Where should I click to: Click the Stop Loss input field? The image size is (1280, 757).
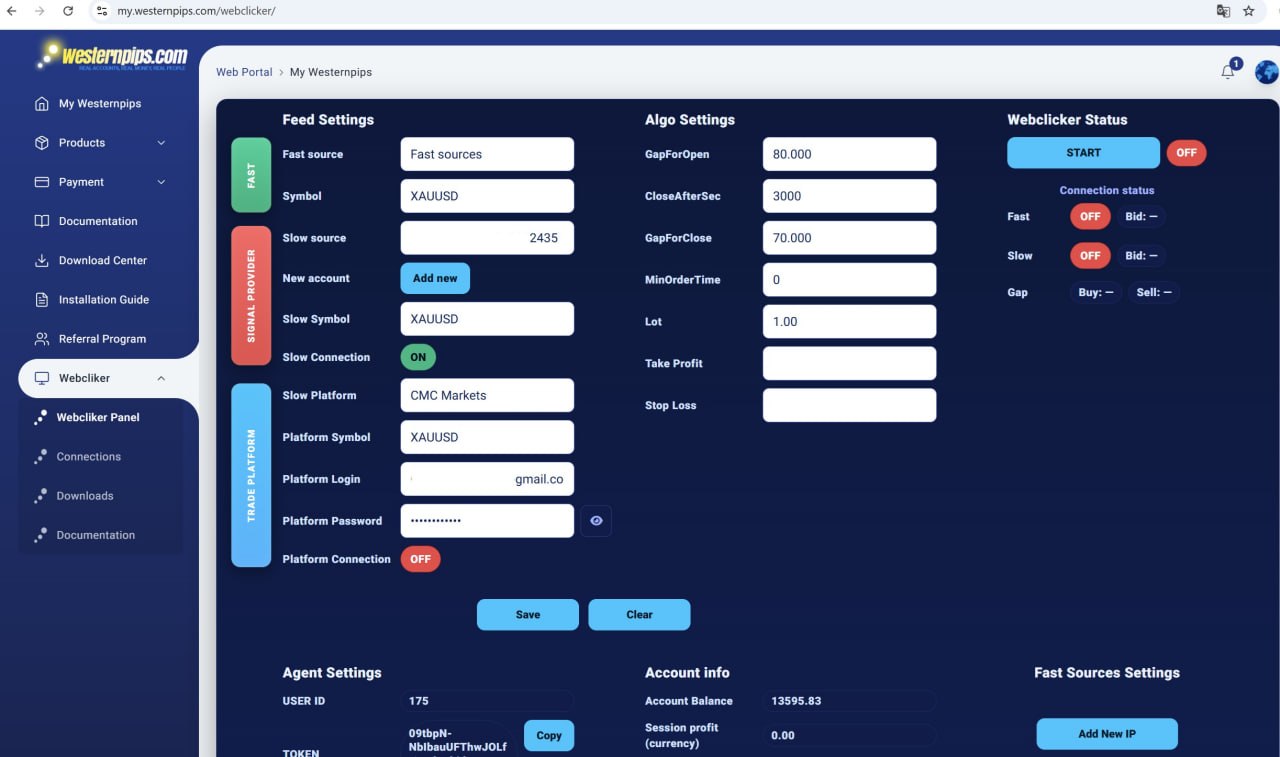849,405
